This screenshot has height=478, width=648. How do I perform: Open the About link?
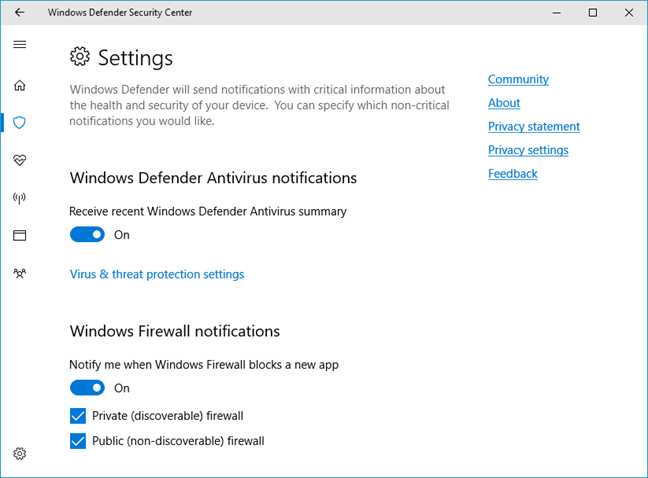tap(504, 103)
